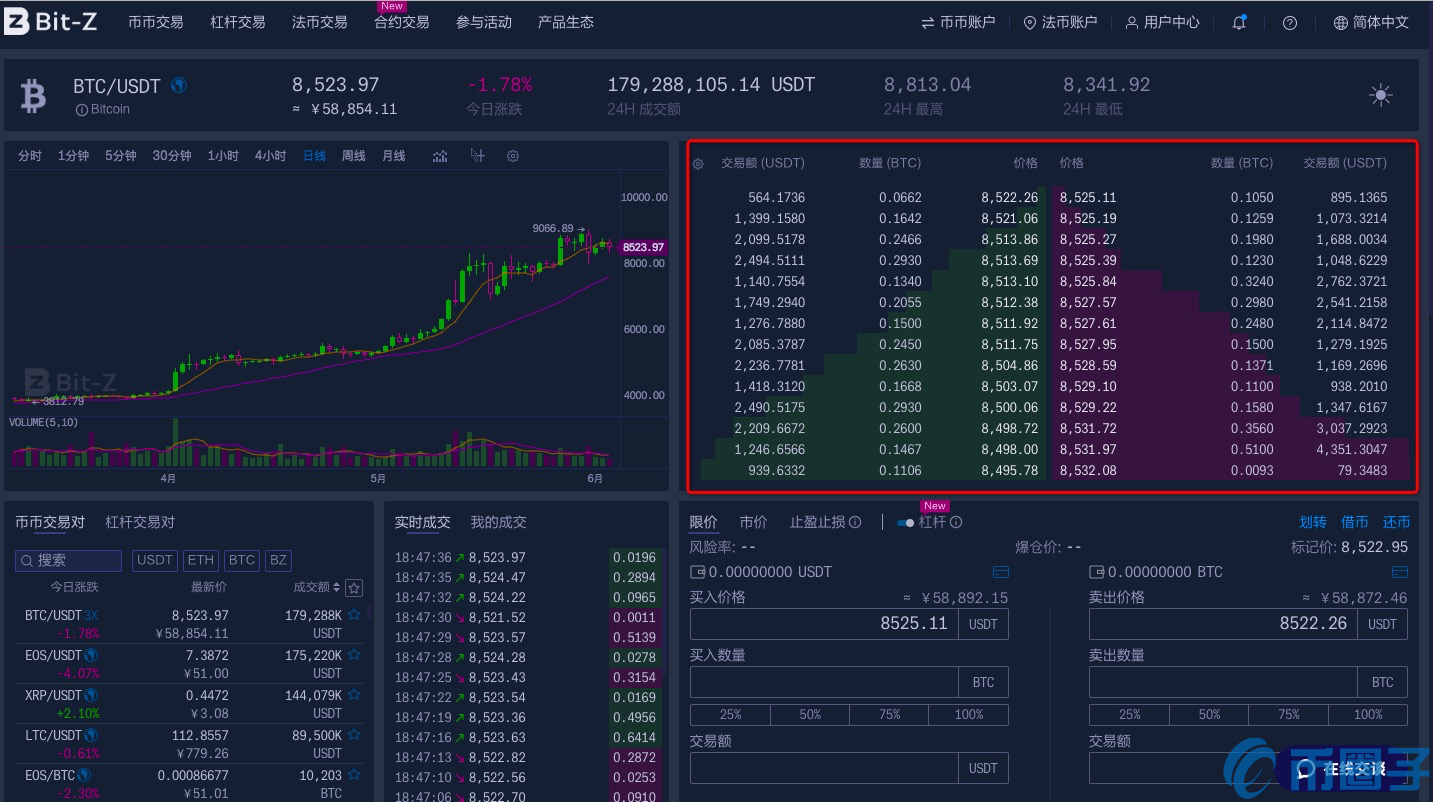
Task: Click the info icon next to 杠杆
Action: (956, 522)
